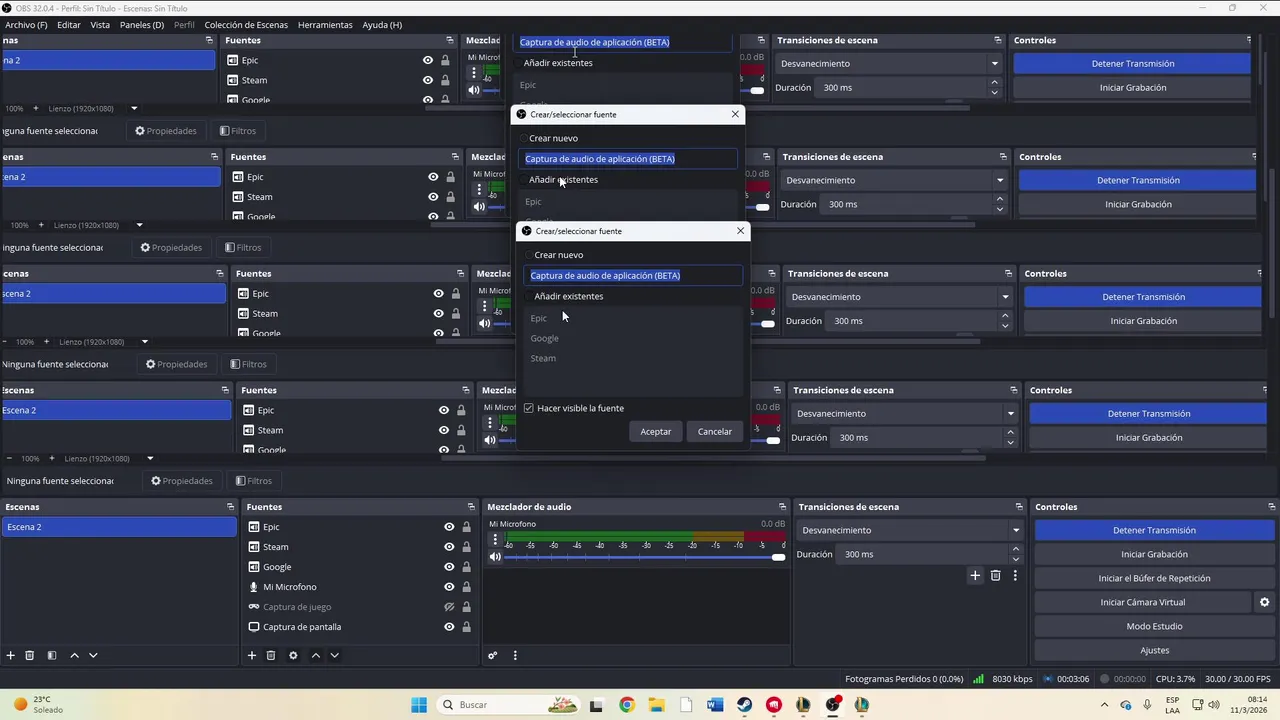Enable Modo Estudio
This screenshot has height=720, width=1280.
(1154, 626)
